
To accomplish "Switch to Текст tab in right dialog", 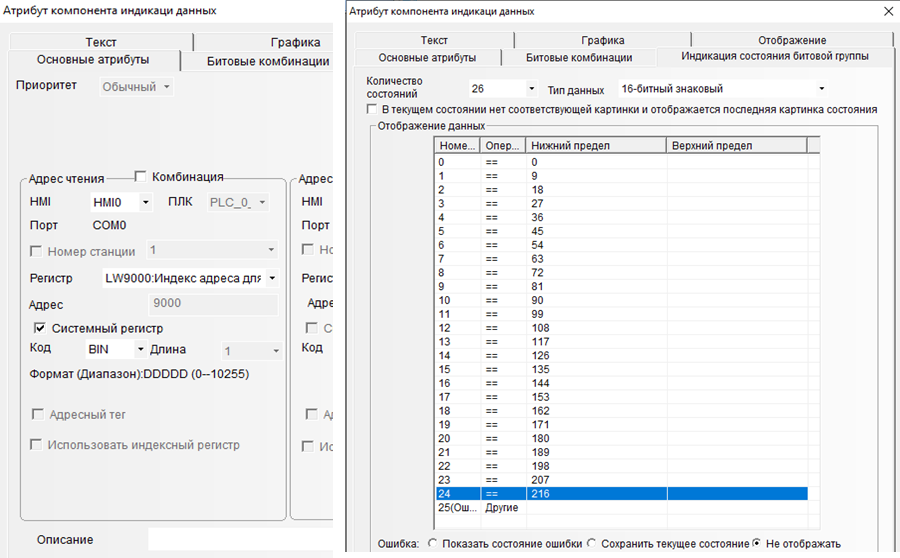I will click(x=434, y=40).
